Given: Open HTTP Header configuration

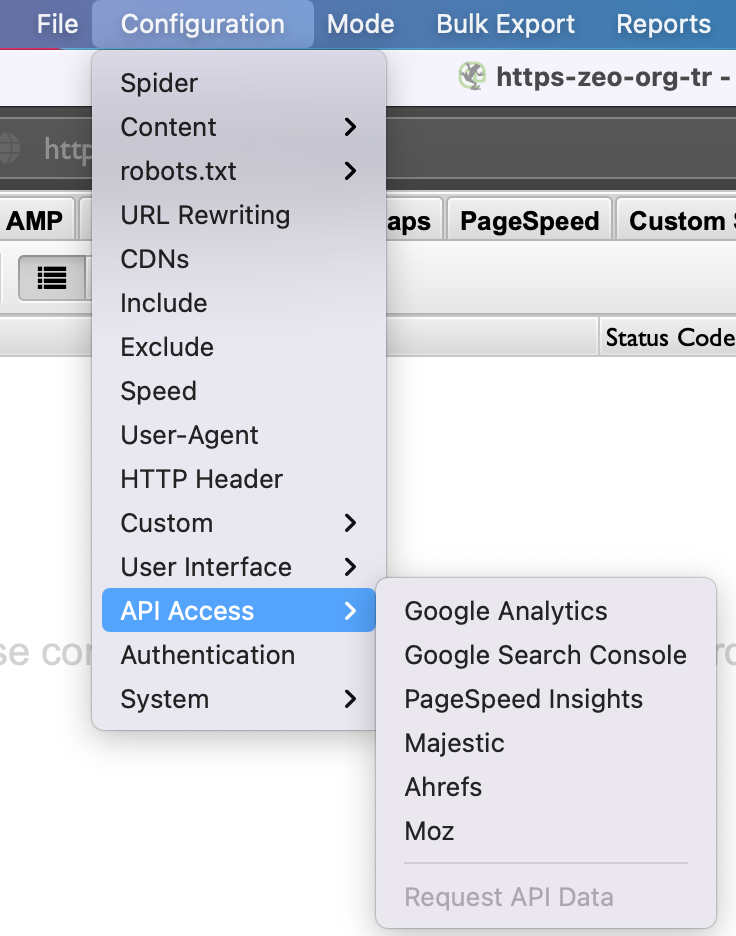Looking at the screenshot, I should click(x=239, y=479).
